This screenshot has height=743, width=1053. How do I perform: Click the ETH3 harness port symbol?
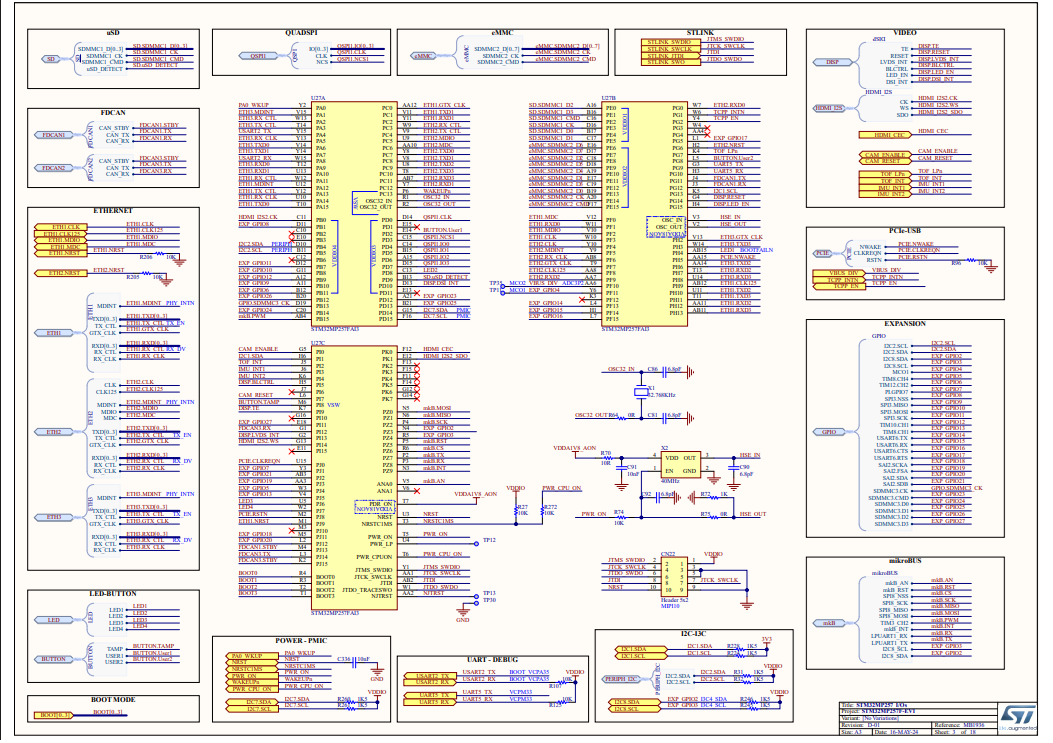[54, 517]
